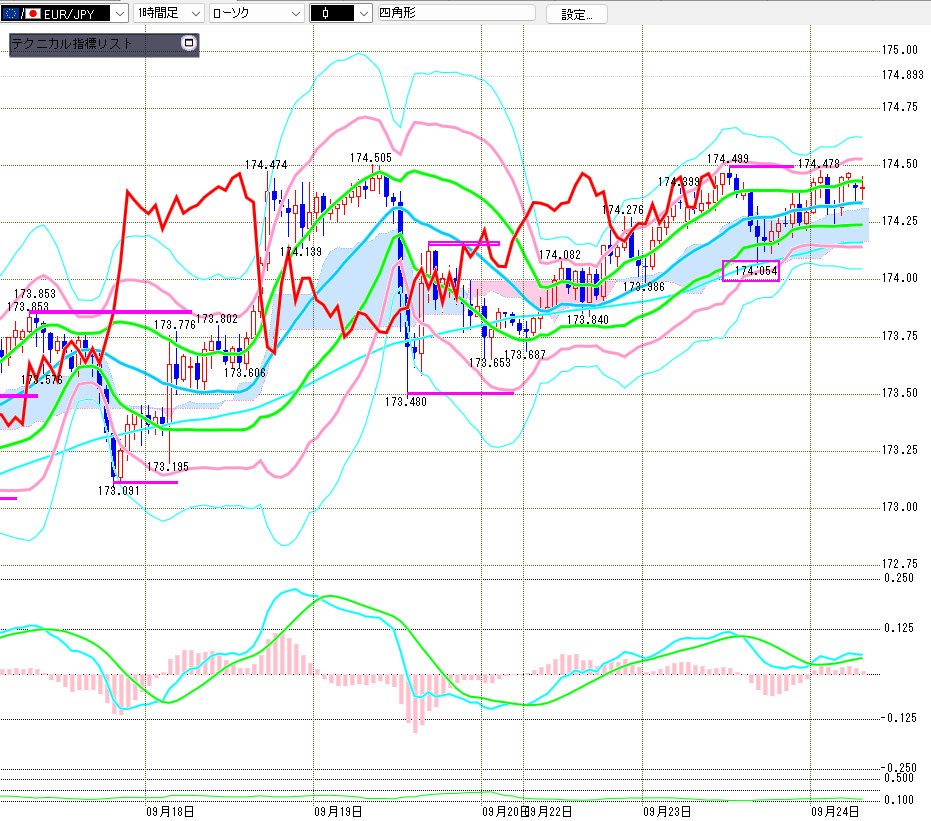
Task: Click the 173.091 low price label
Action: tap(118, 490)
